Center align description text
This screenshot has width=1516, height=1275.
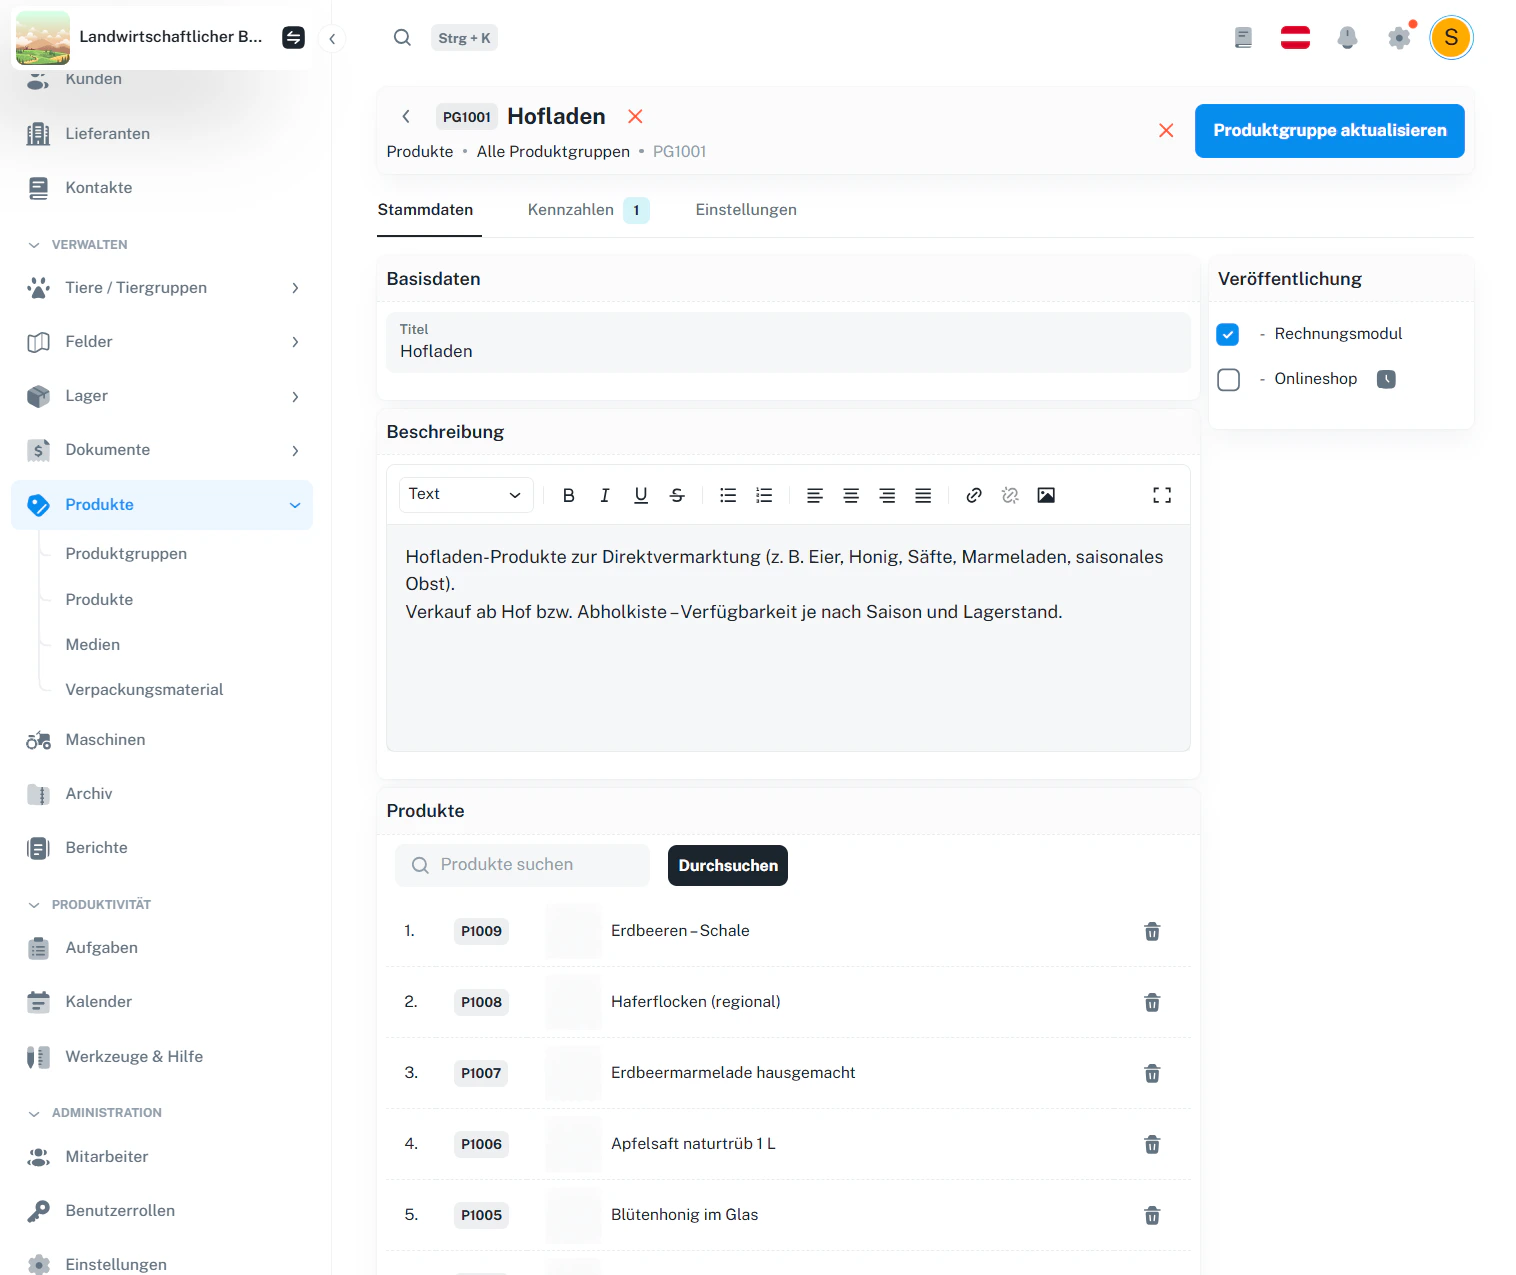click(x=851, y=495)
